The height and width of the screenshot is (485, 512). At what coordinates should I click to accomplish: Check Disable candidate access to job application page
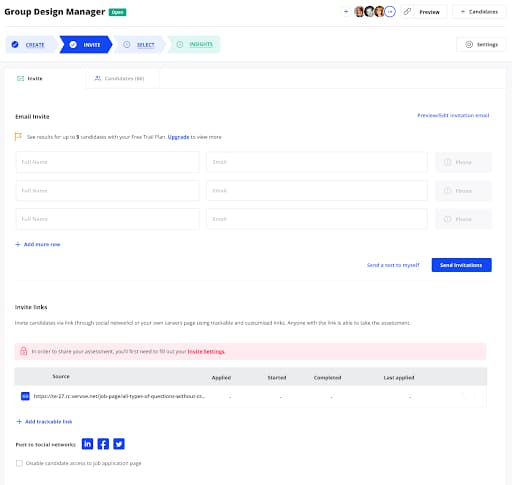[19, 463]
